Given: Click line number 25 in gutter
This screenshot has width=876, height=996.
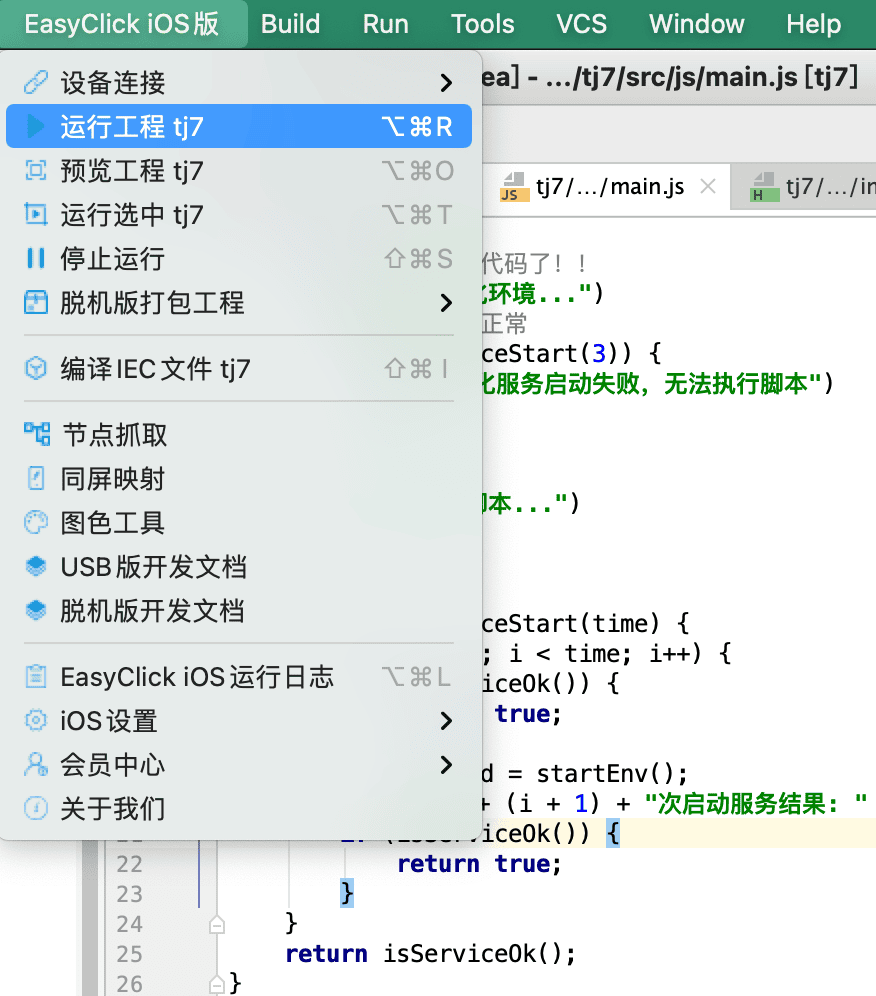Looking at the screenshot, I should [x=130, y=954].
